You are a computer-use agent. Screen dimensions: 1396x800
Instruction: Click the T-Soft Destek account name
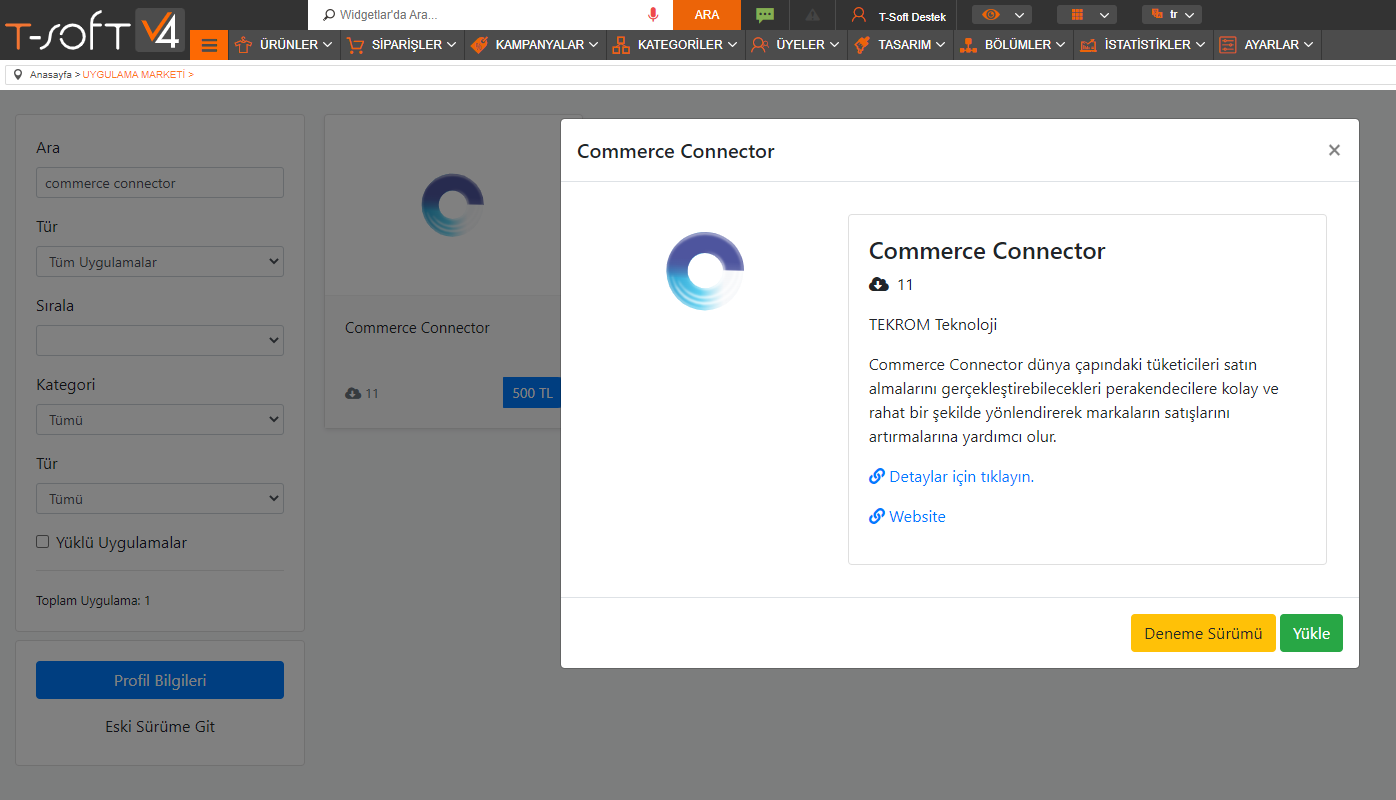912,16
